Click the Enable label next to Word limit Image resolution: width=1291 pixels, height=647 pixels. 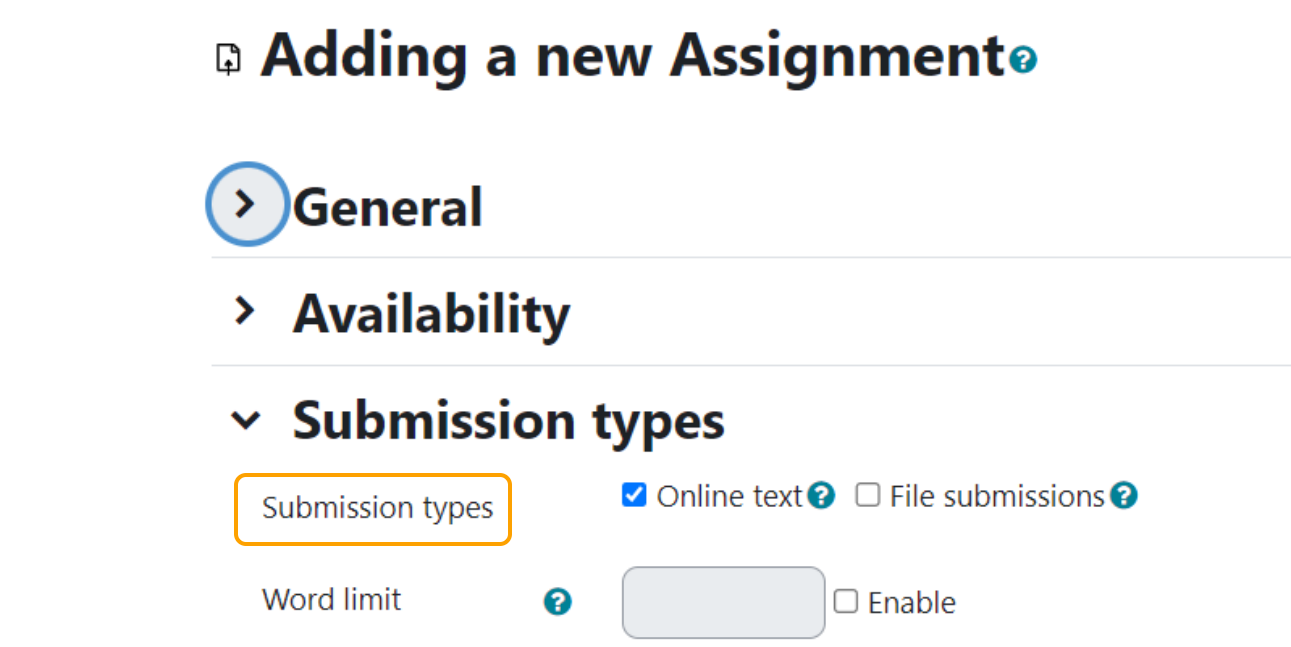pos(912,603)
